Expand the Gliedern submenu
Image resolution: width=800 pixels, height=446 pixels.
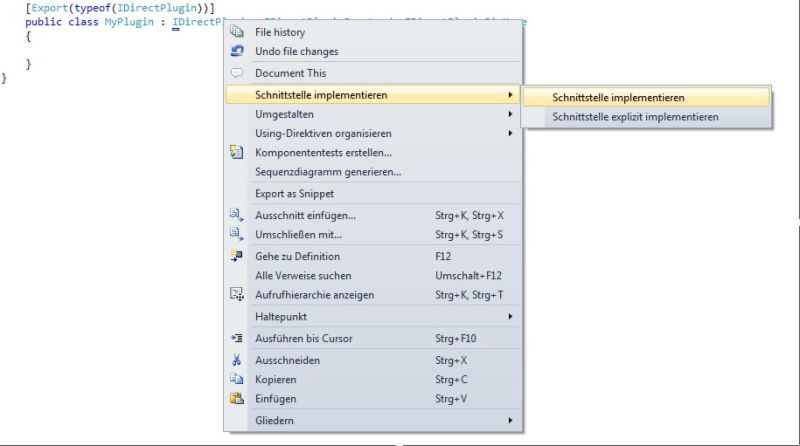[373, 420]
